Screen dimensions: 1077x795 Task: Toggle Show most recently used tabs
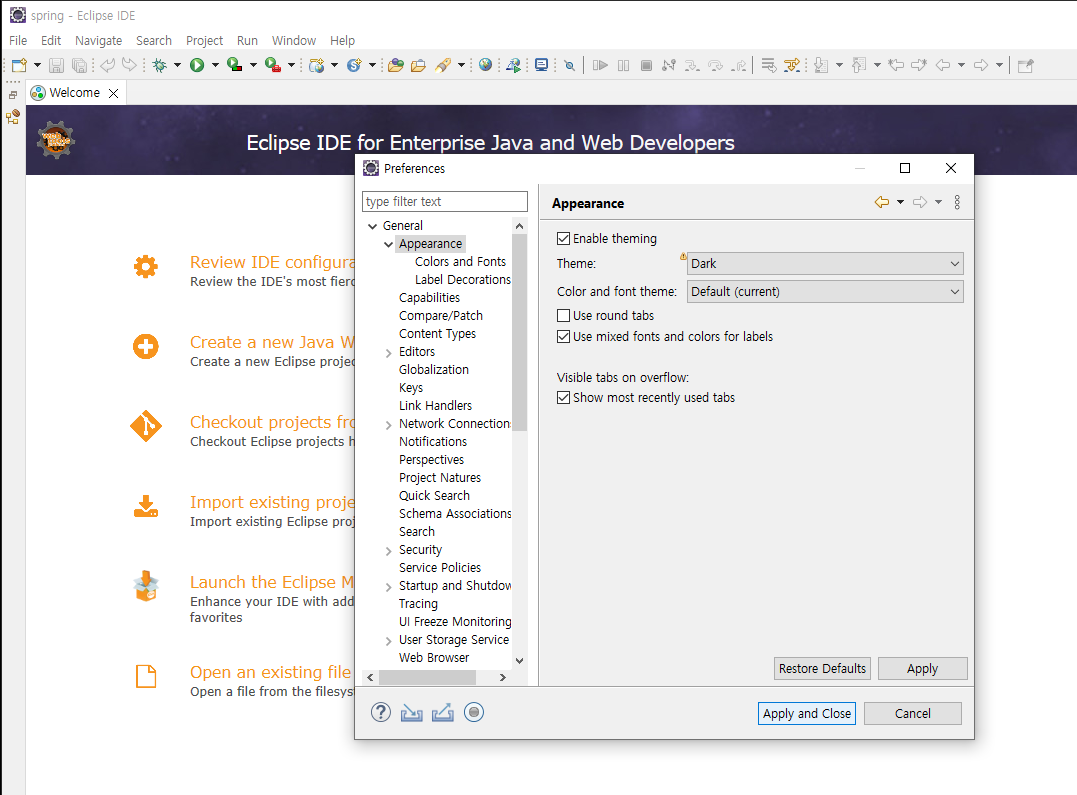(563, 398)
